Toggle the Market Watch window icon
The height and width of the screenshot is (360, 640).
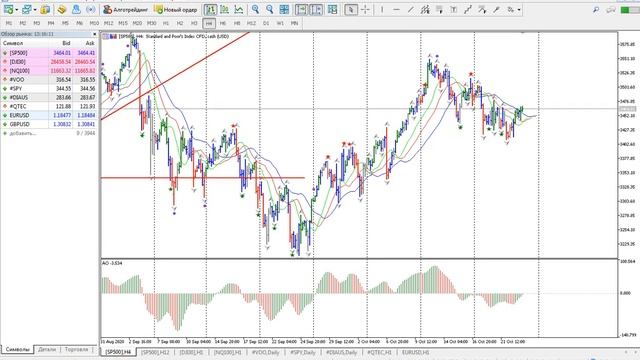45,9
